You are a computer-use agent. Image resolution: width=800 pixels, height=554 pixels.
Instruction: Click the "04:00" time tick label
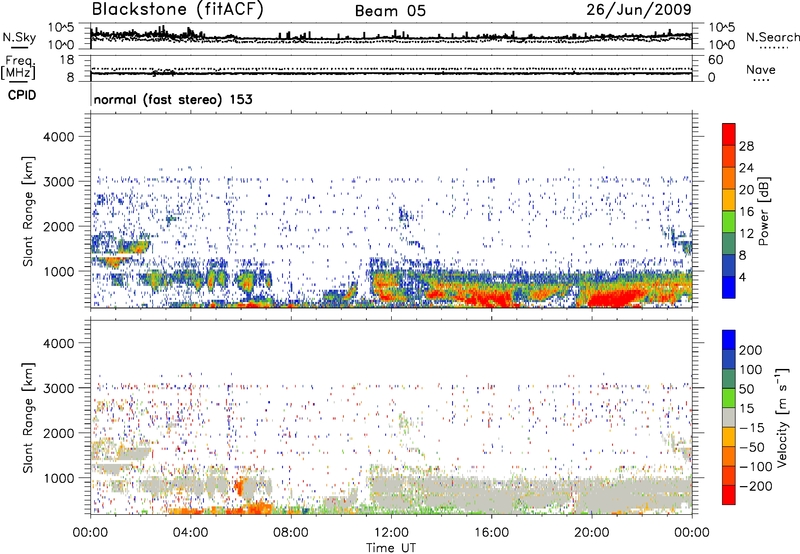(190, 533)
